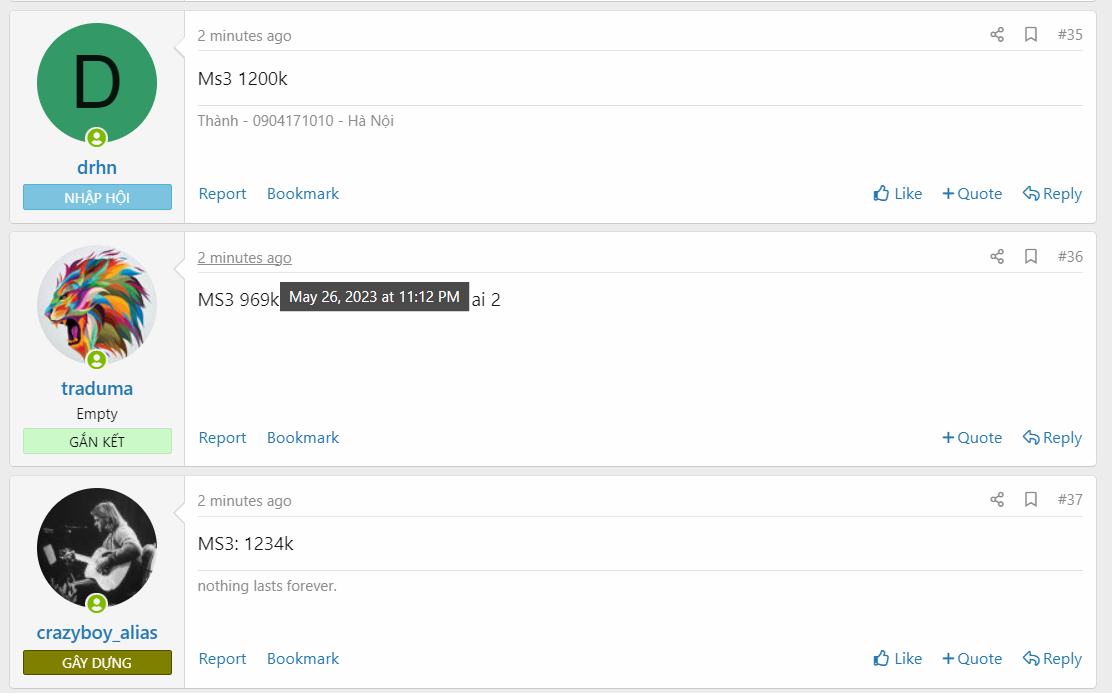Click the thumbs-up icon on crazyboy_alias's post
The width and height of the screenshot is (1112, 693).
point(880,658)
